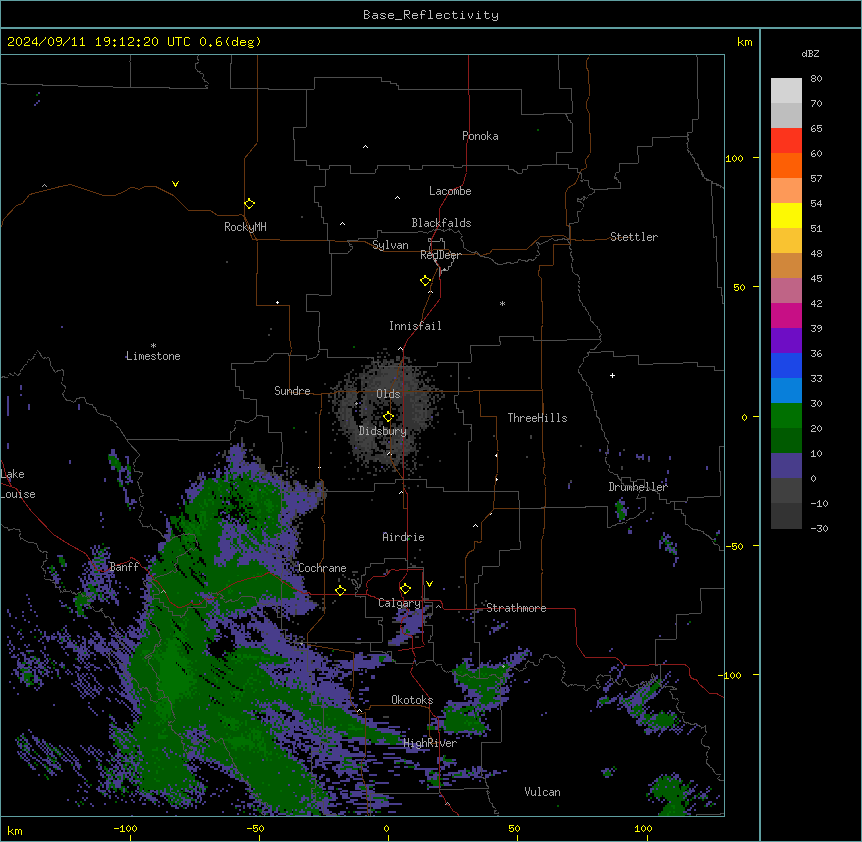
Task: Click the -50 mark on the right axis
Action: tap(734, 546)
